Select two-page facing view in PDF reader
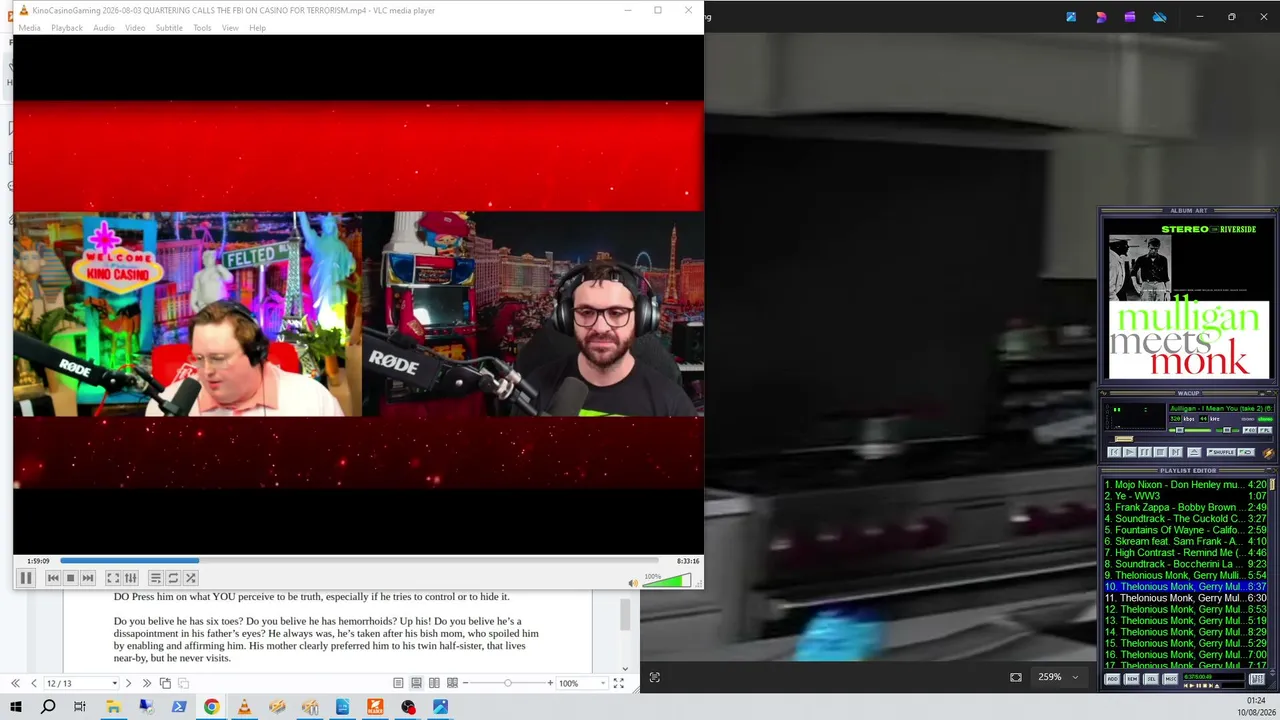This screenshot has width=1280, height=720. click(434, 683)
